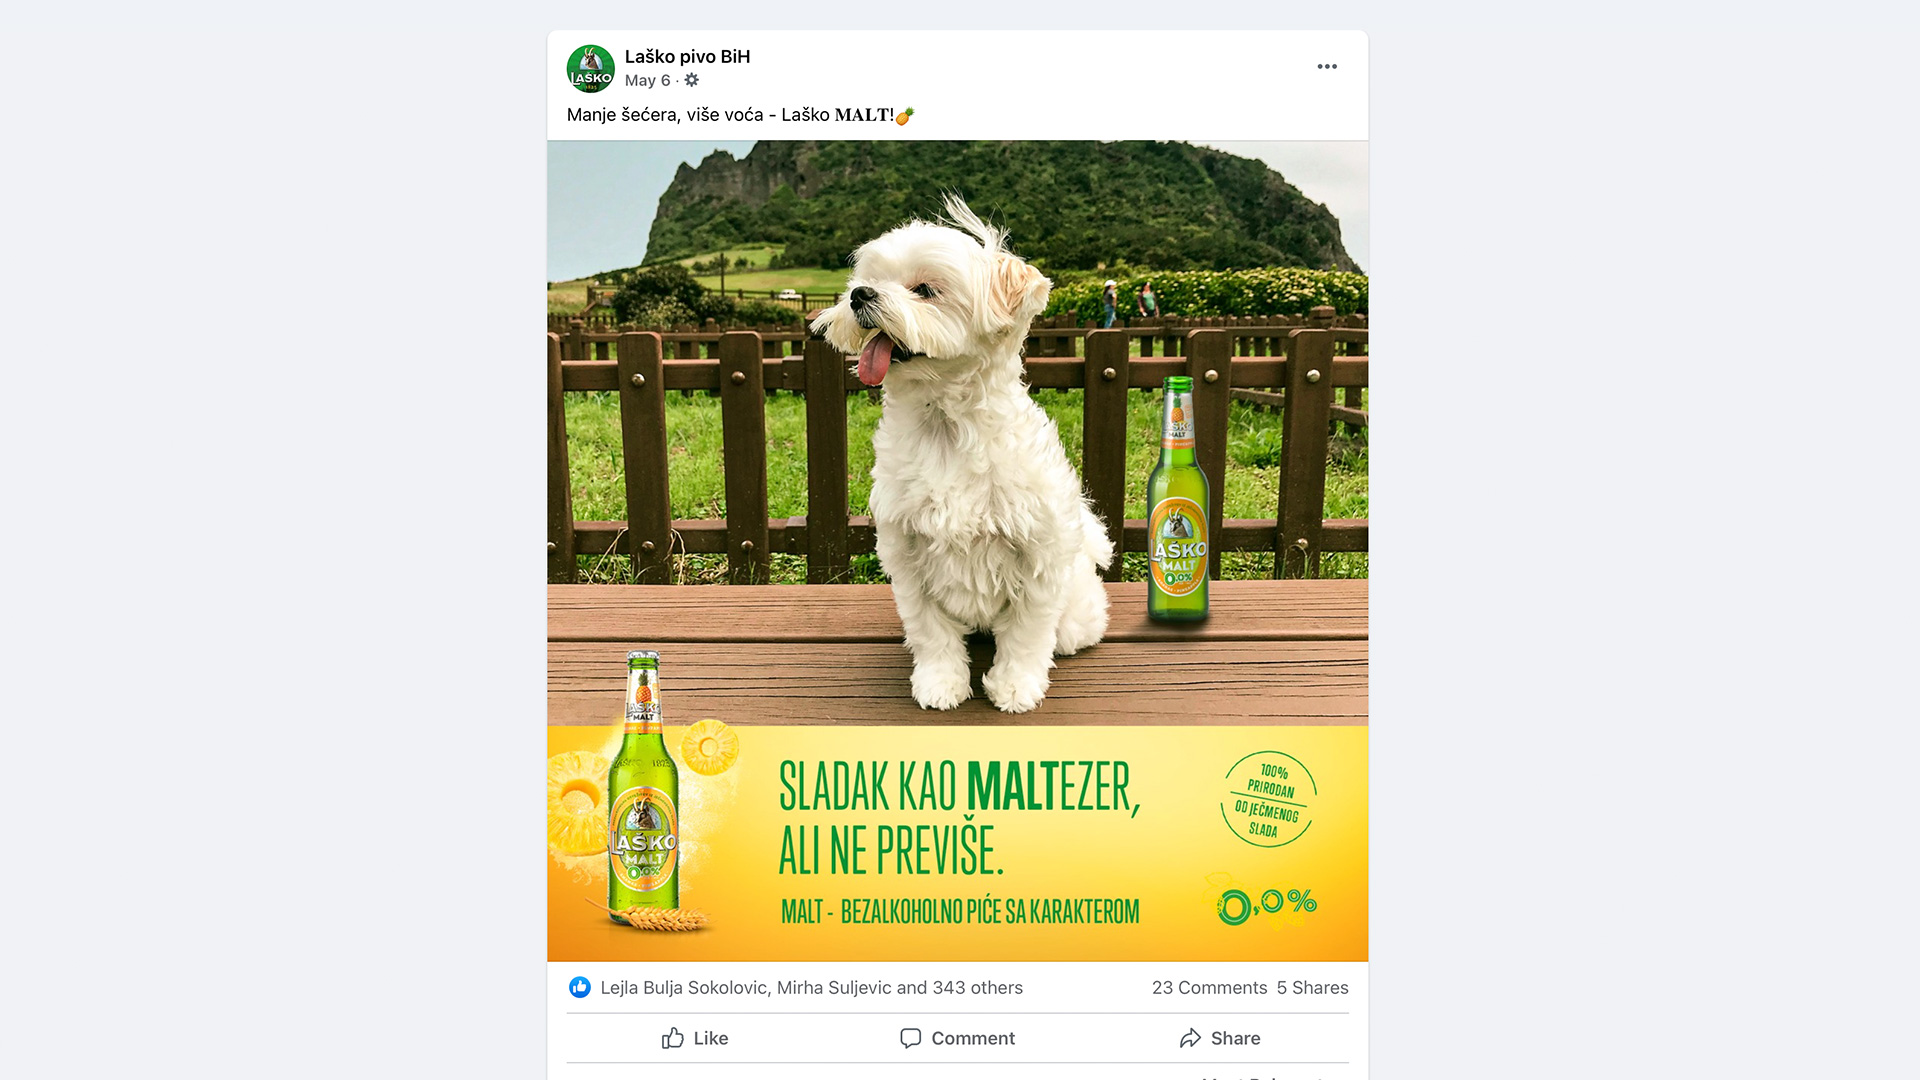This screenshot has width=1920, height=1080.
Task: Click the post audience settings gear icon
Action: (691, 80)
